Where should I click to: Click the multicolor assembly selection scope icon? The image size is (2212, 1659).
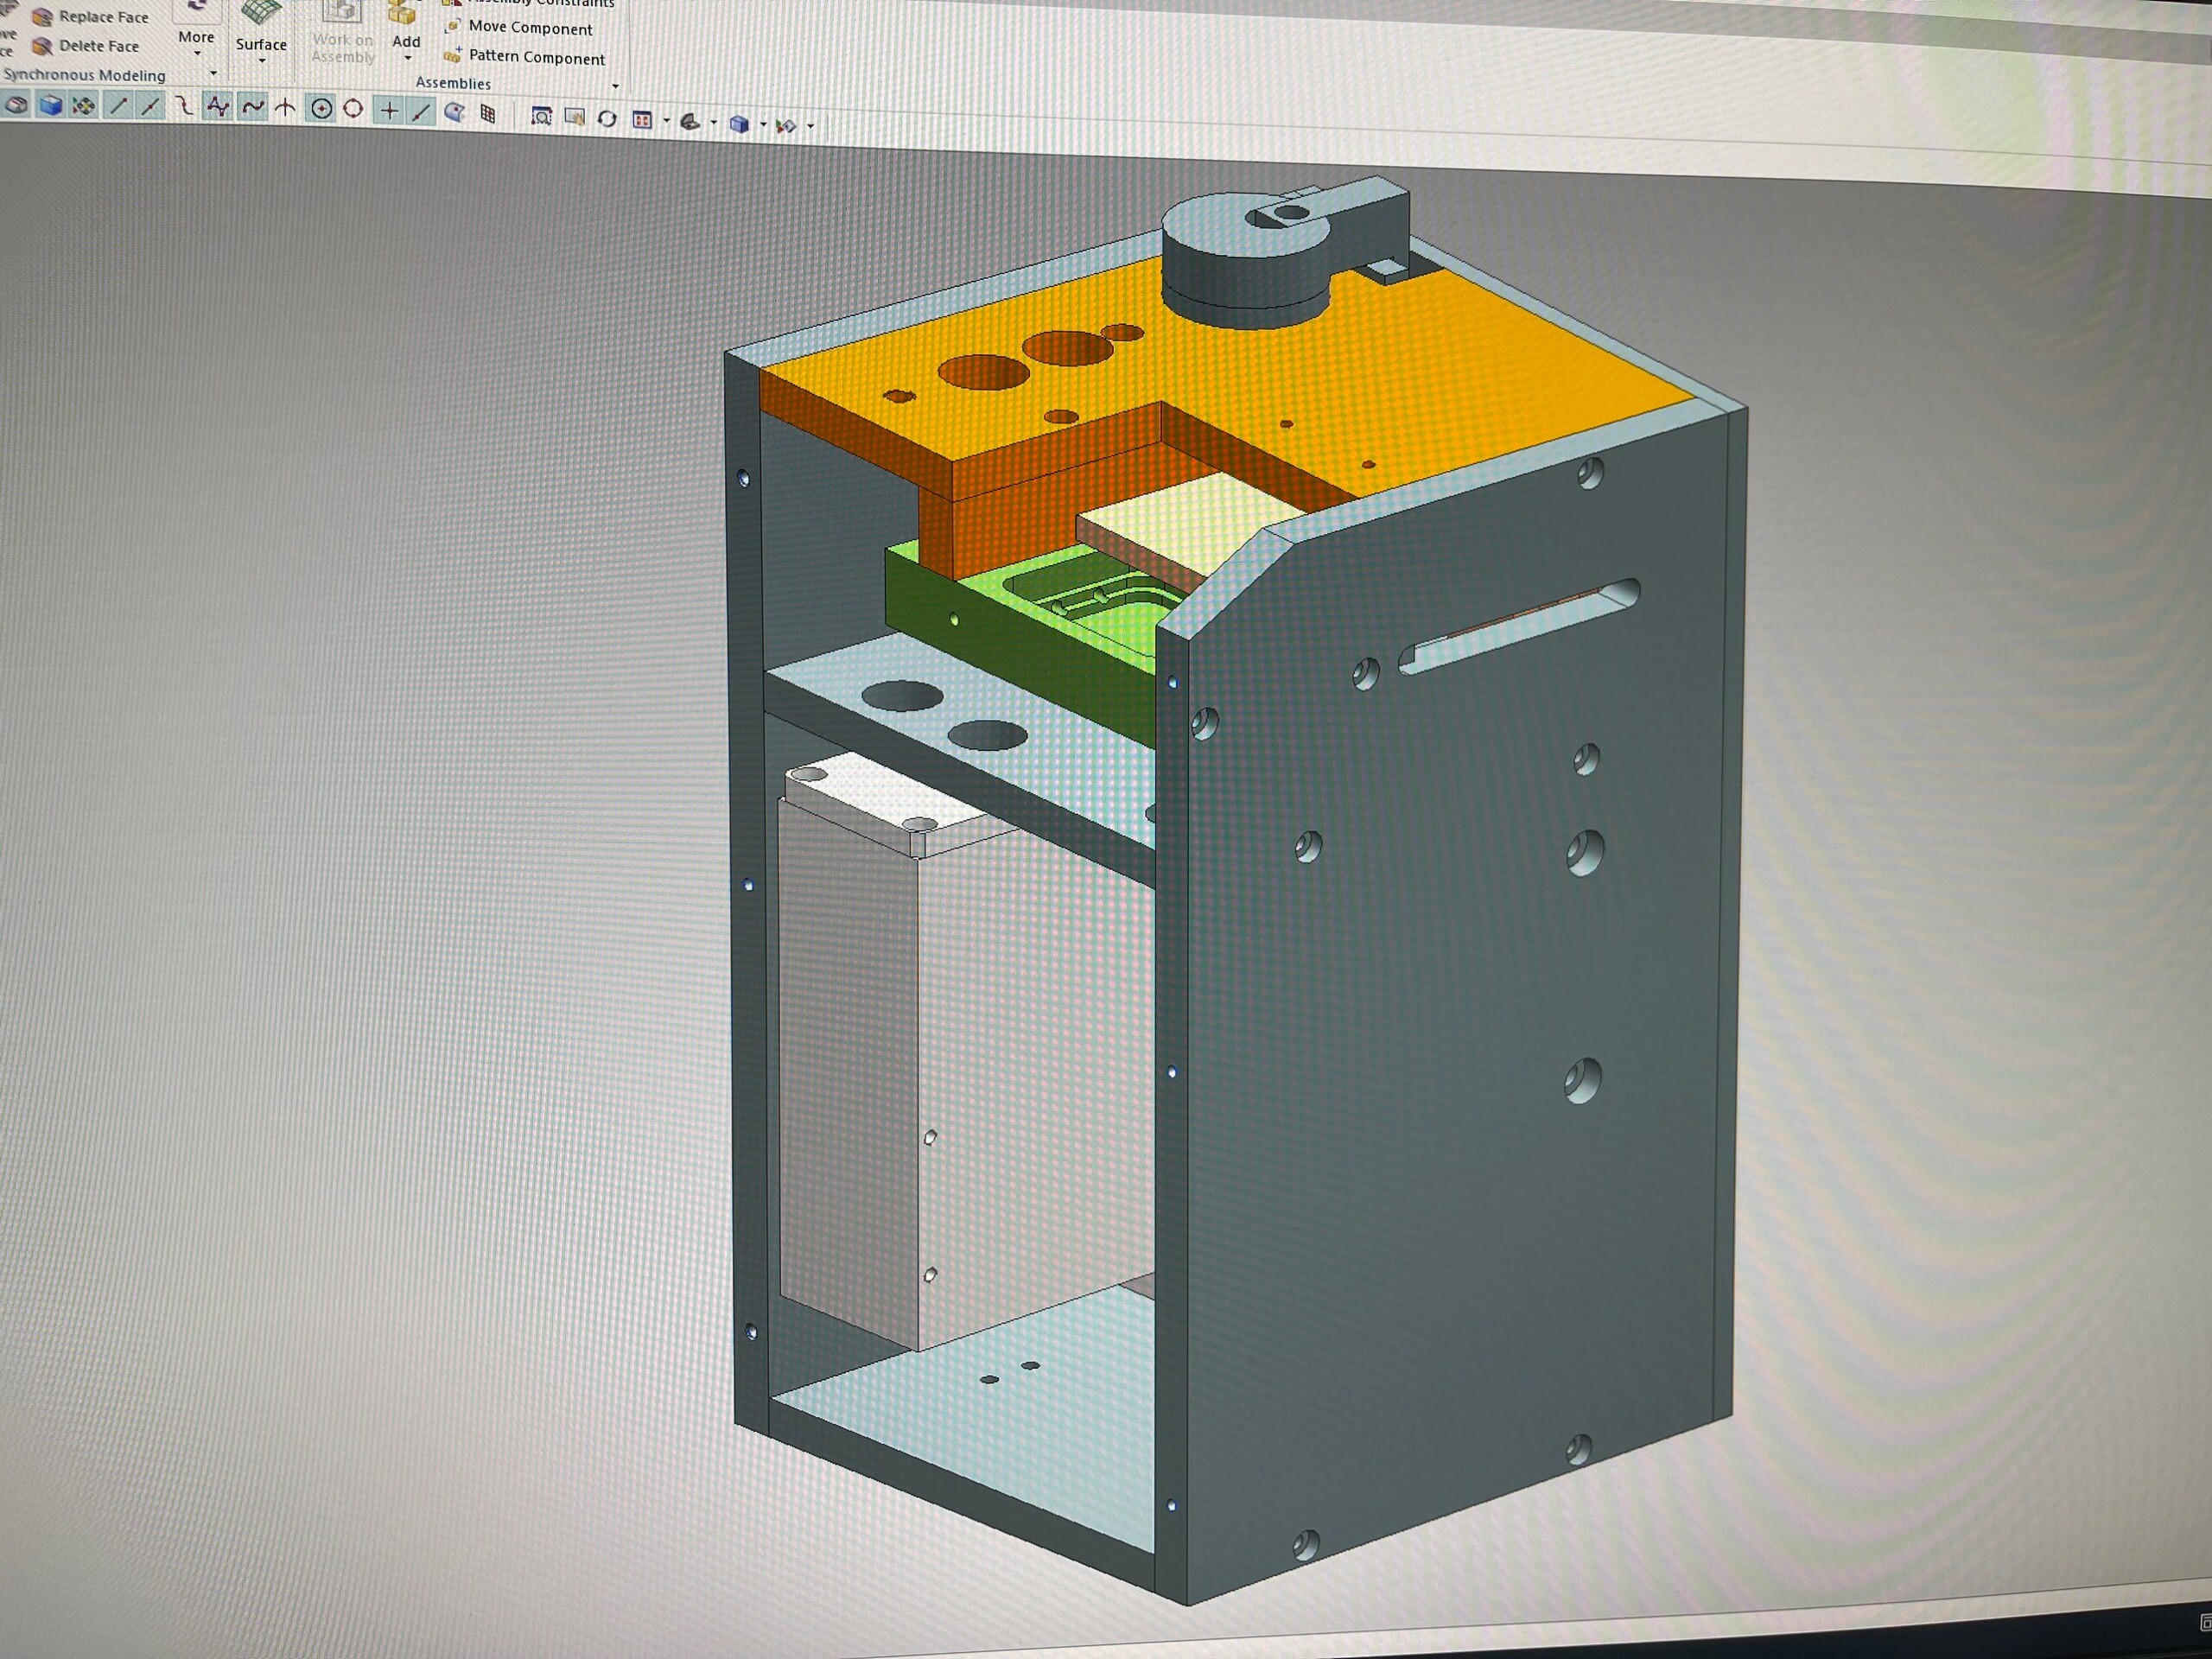coord(84,105)
